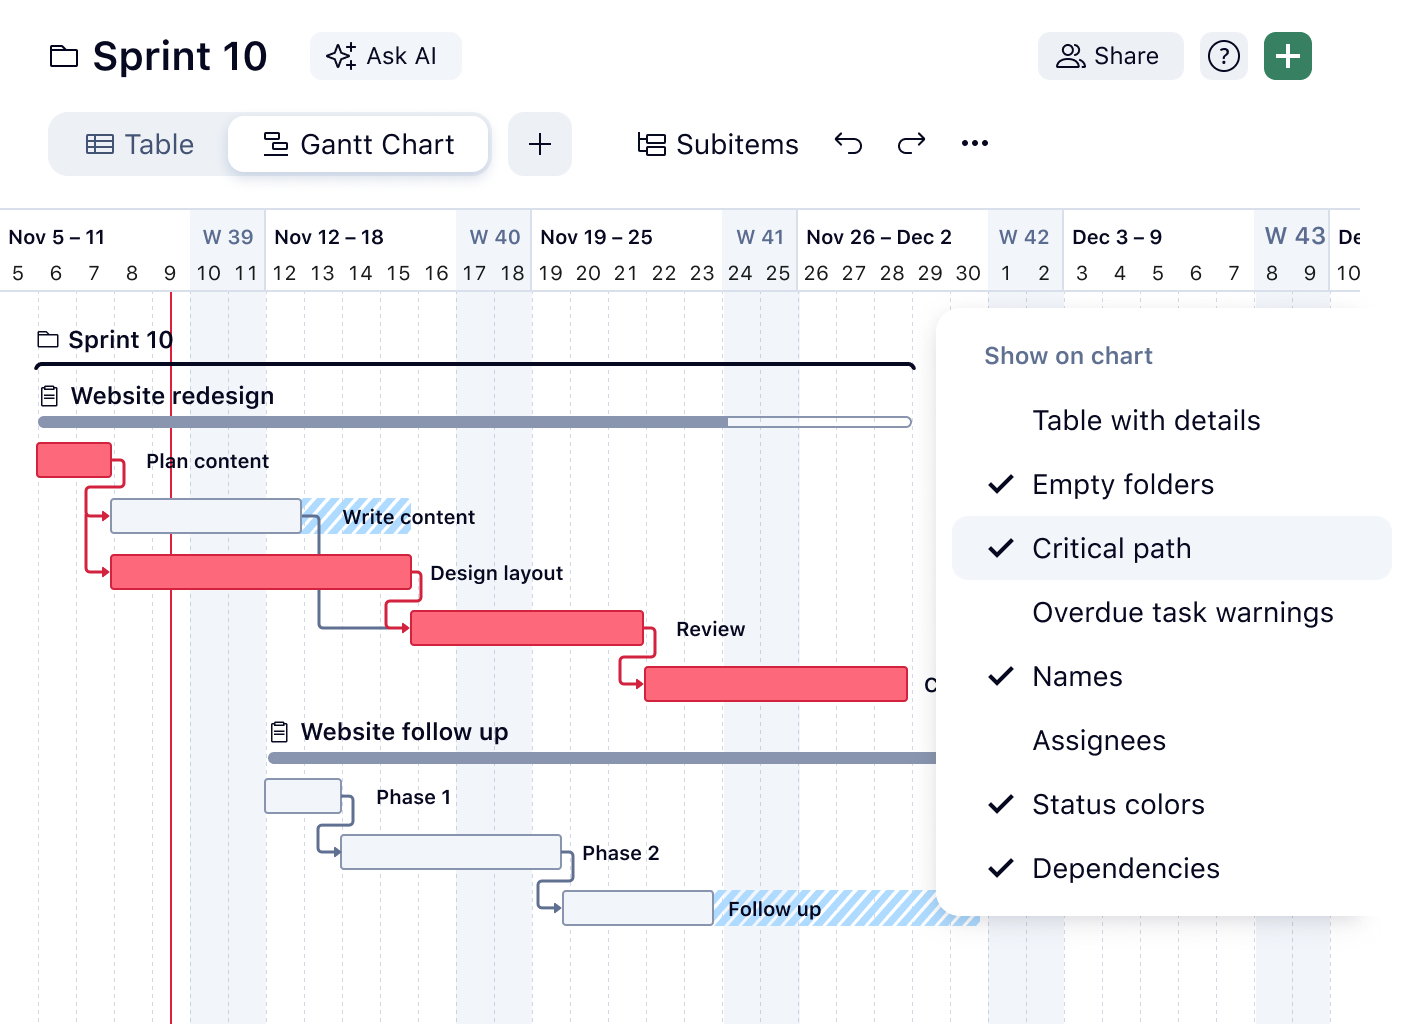Click the Sprint 10 folder icon in chart
Screen dimensions: 1408x1024
point(48,340)
